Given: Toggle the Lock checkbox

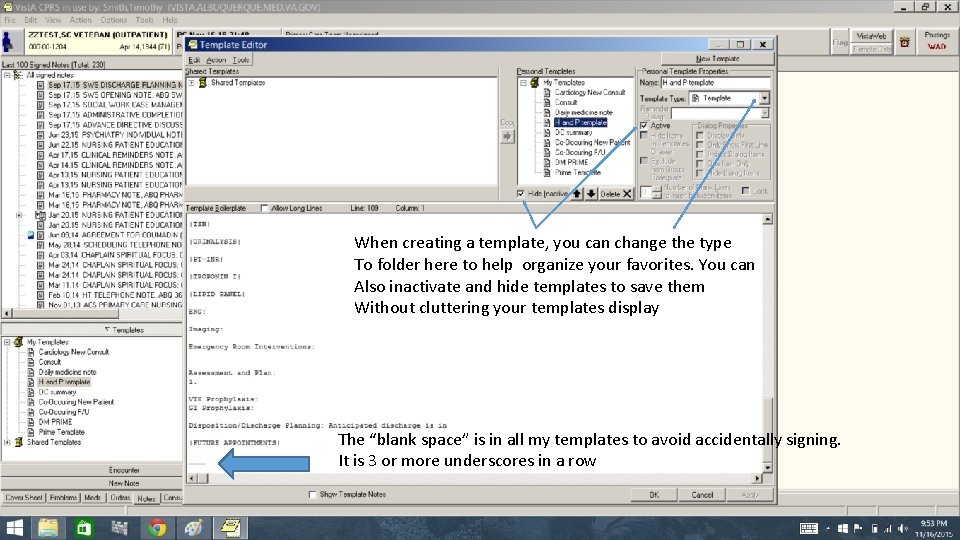Looking at the screenshot, I should click(745, 191).
